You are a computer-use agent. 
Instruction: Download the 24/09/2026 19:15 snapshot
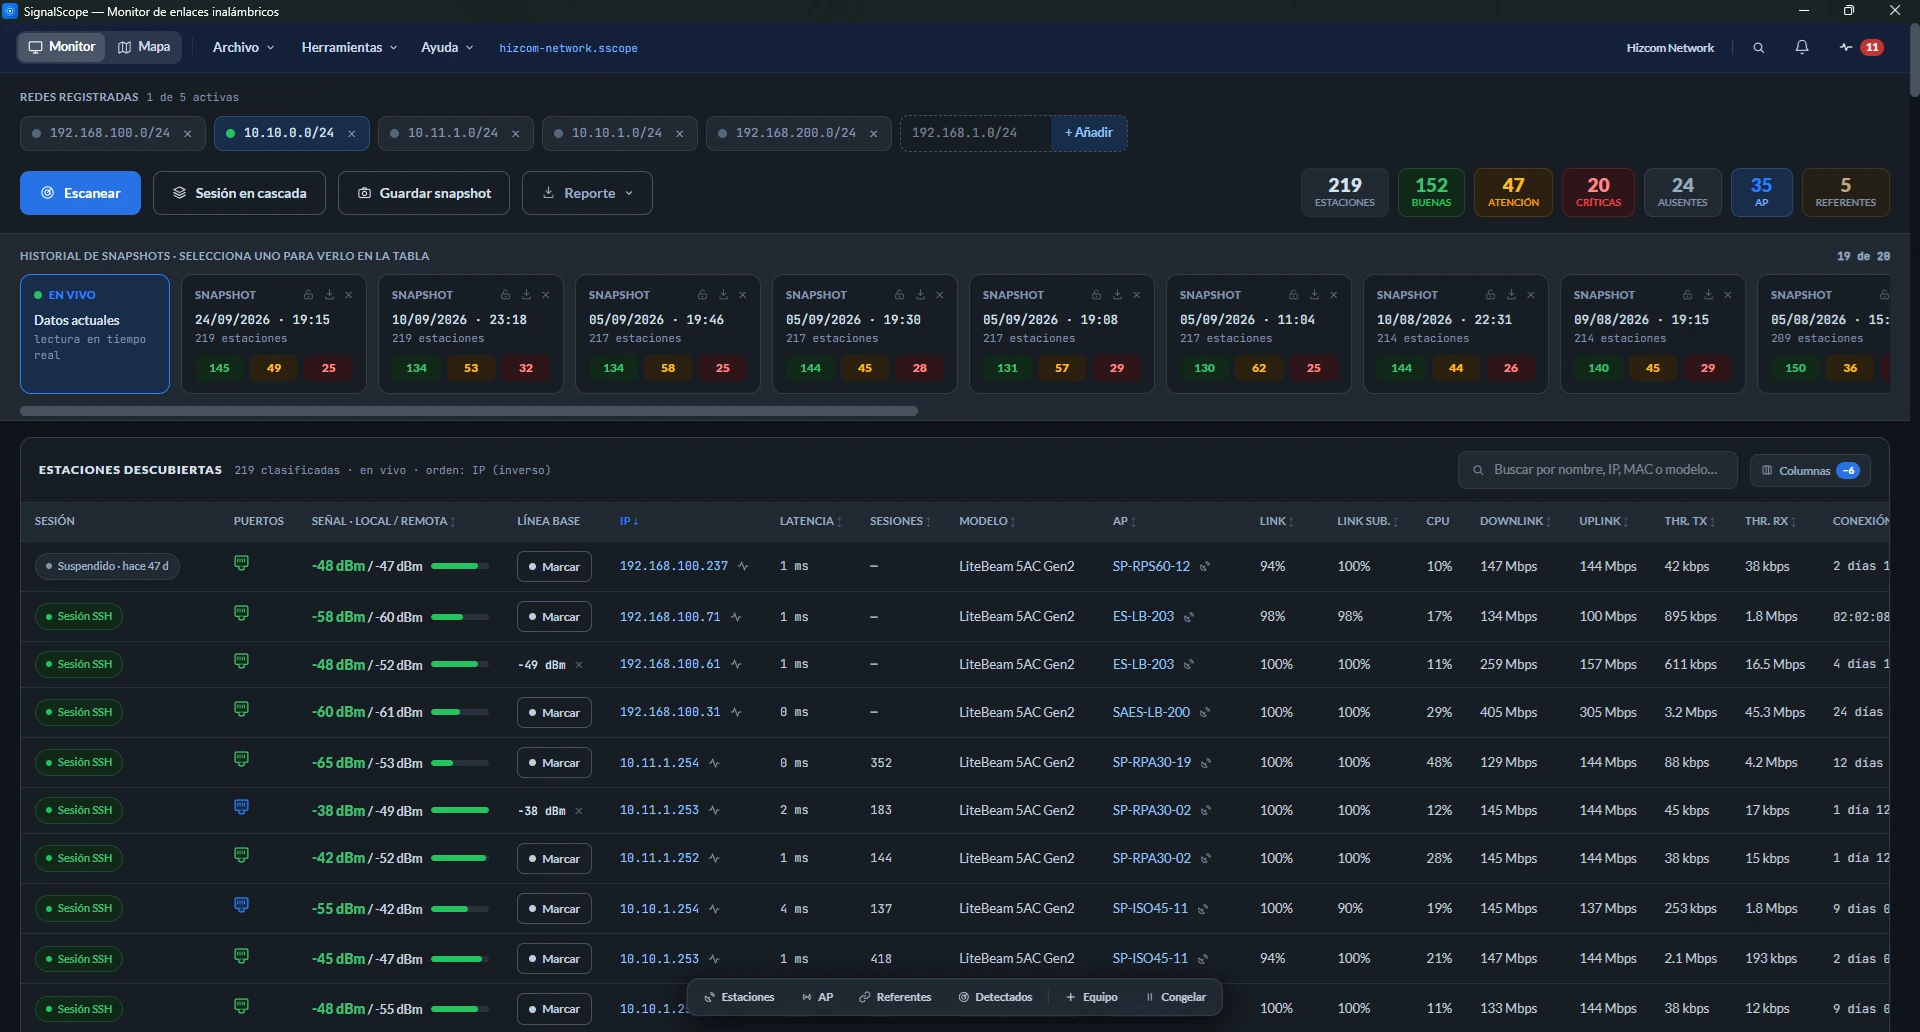pyautogui.click(x=328, y=295)
